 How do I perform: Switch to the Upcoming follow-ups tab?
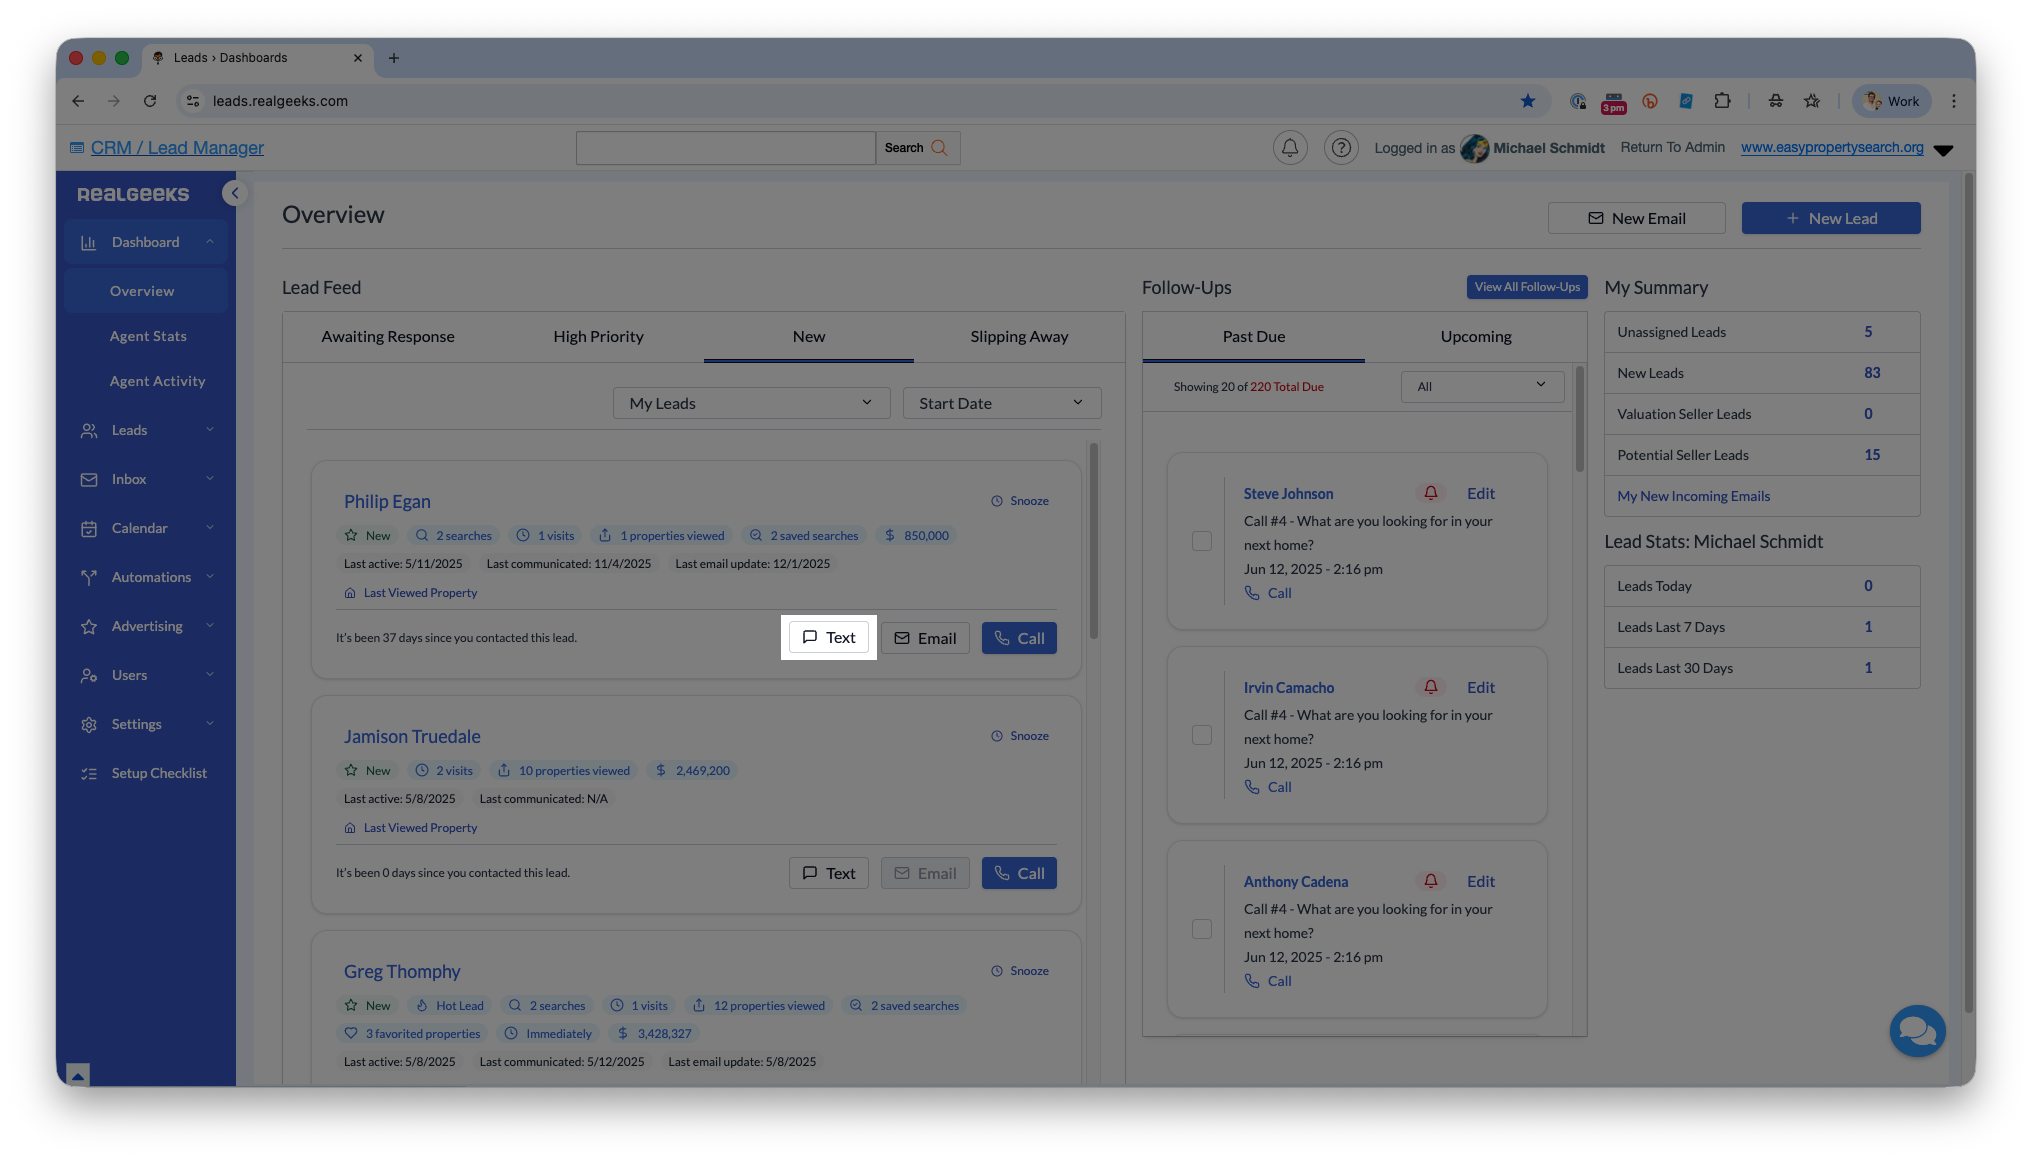[x=1475, y=337]
